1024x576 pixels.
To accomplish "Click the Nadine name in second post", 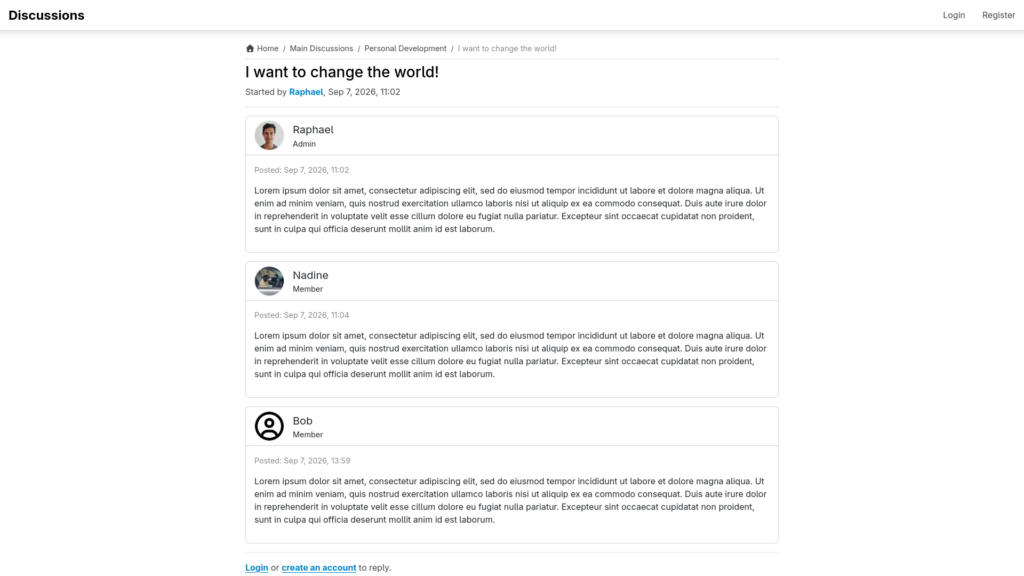I will point(310,276).
